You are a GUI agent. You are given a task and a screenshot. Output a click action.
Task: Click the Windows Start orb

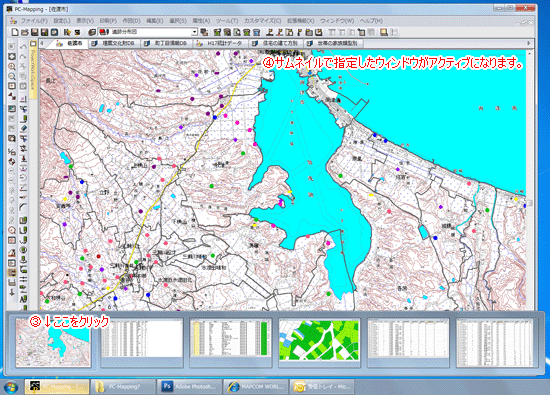tap(11, 387)
